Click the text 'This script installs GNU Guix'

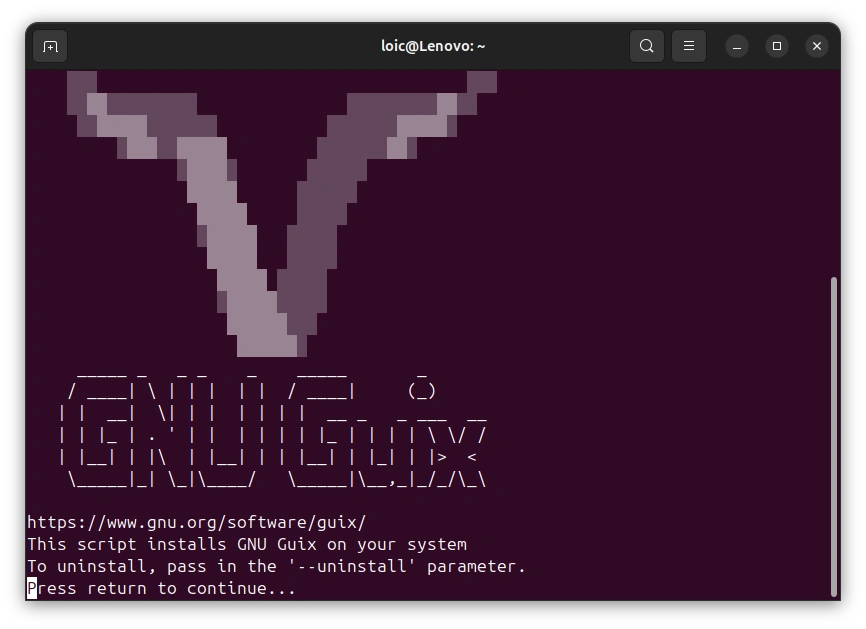[x=172, y=545]
